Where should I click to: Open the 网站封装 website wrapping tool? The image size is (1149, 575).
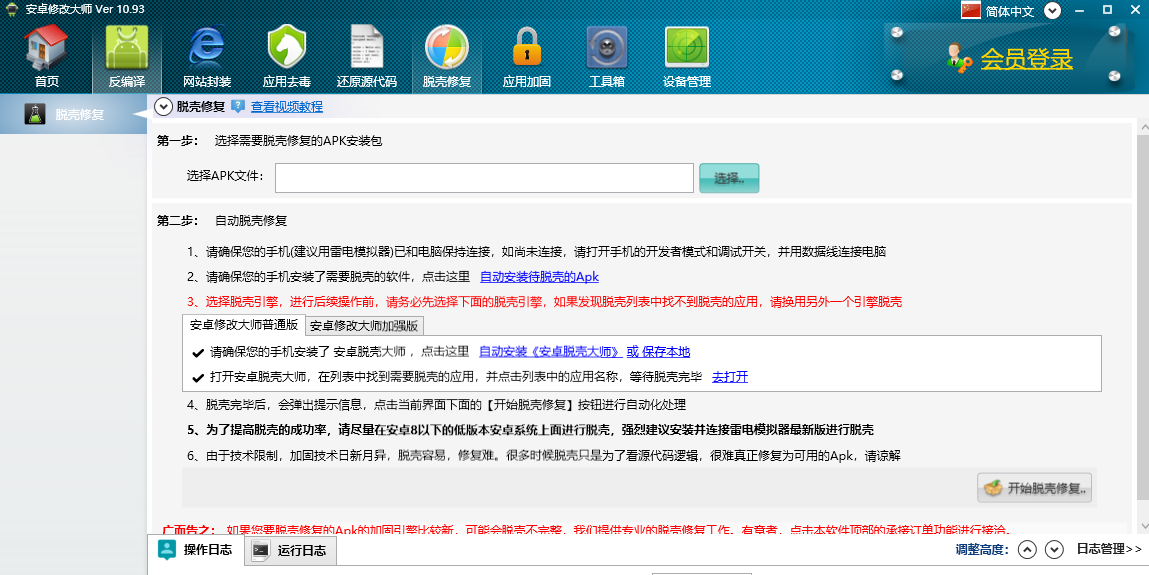click(207, 57)
